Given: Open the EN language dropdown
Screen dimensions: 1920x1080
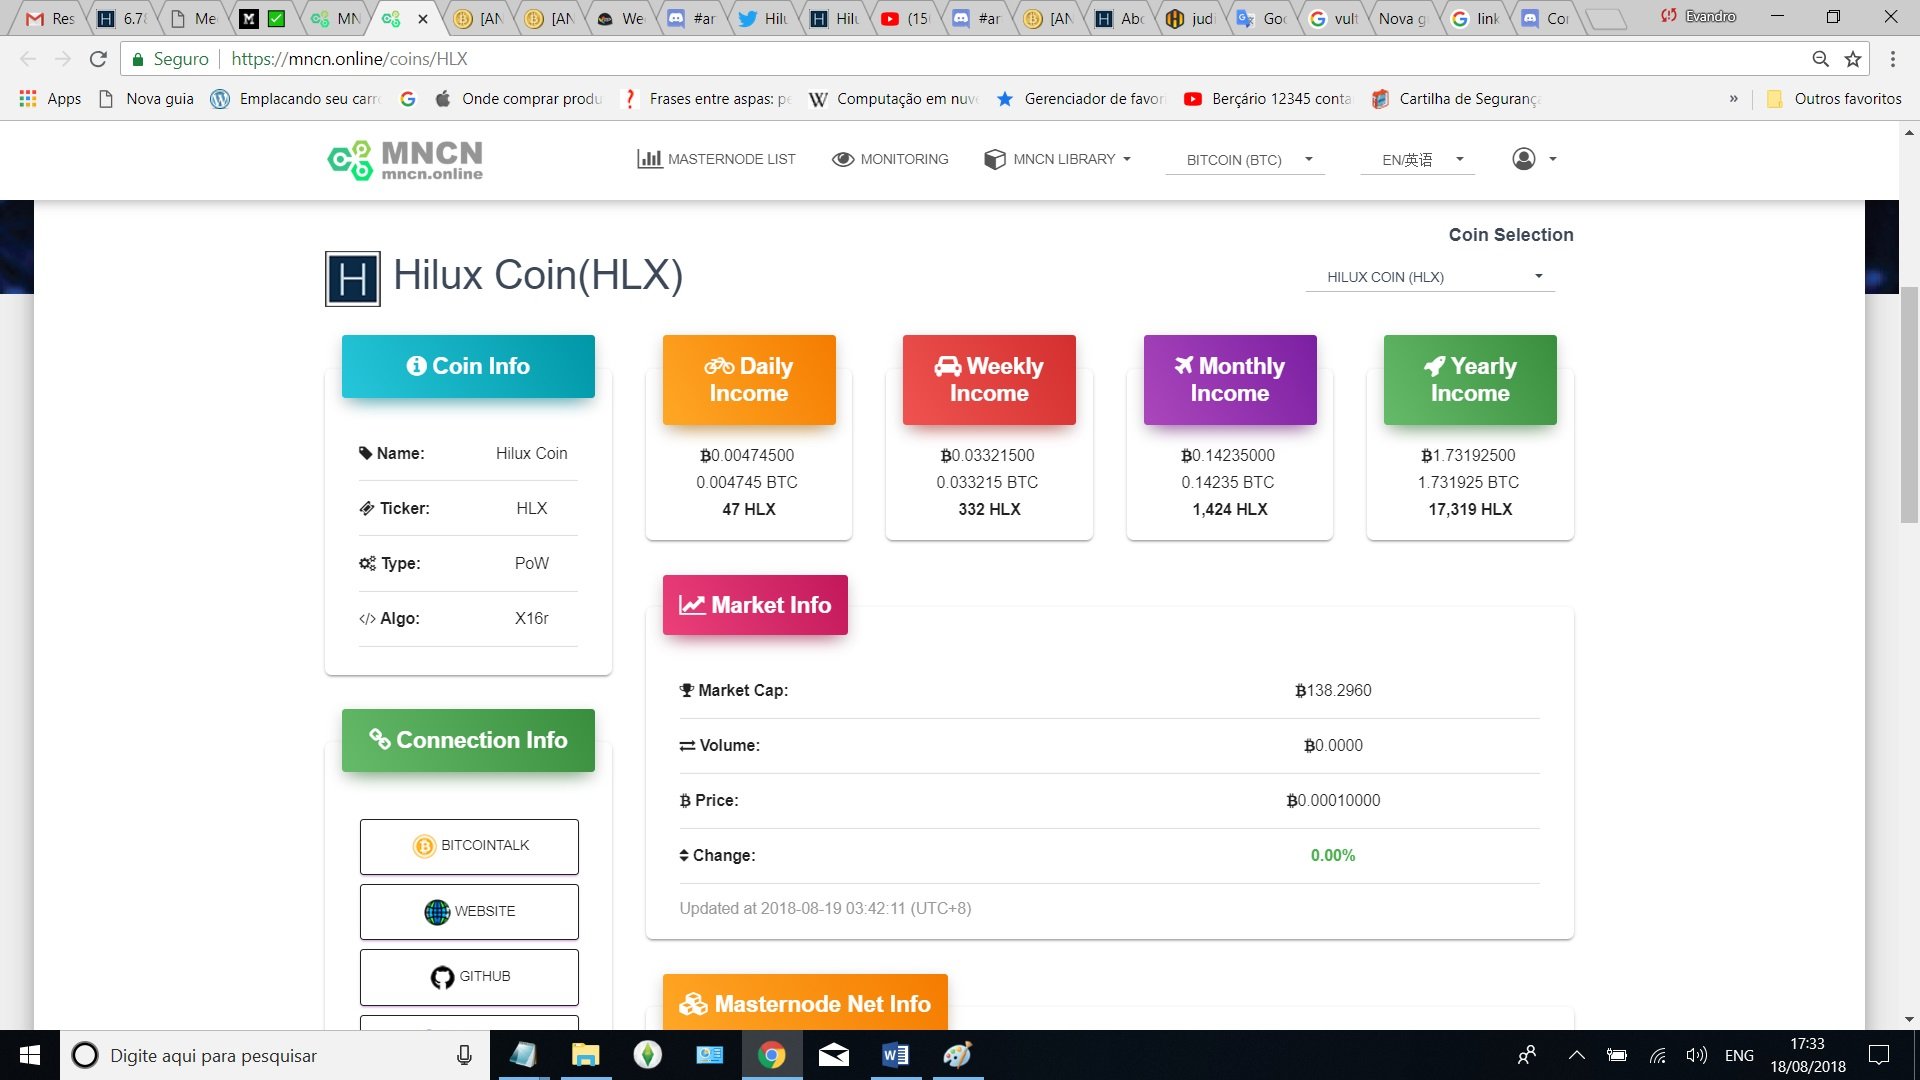Looking at the screenshot, I should pos(1417,160).
